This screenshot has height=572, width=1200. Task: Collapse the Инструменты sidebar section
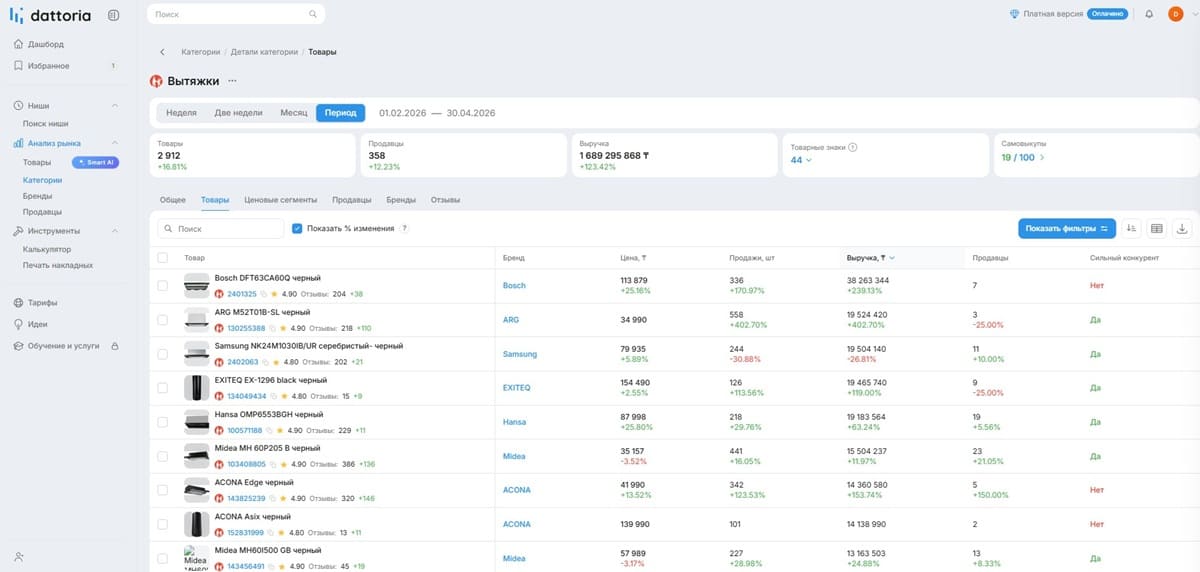click(x=115, y=231)
